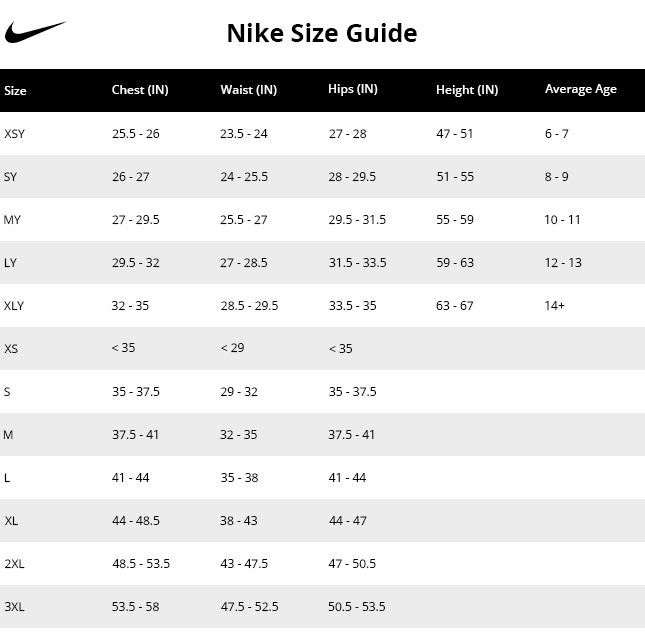The width and height of the screenshot is (645, 632).
Task: Select the Size column header
Action: coord(15,91)
